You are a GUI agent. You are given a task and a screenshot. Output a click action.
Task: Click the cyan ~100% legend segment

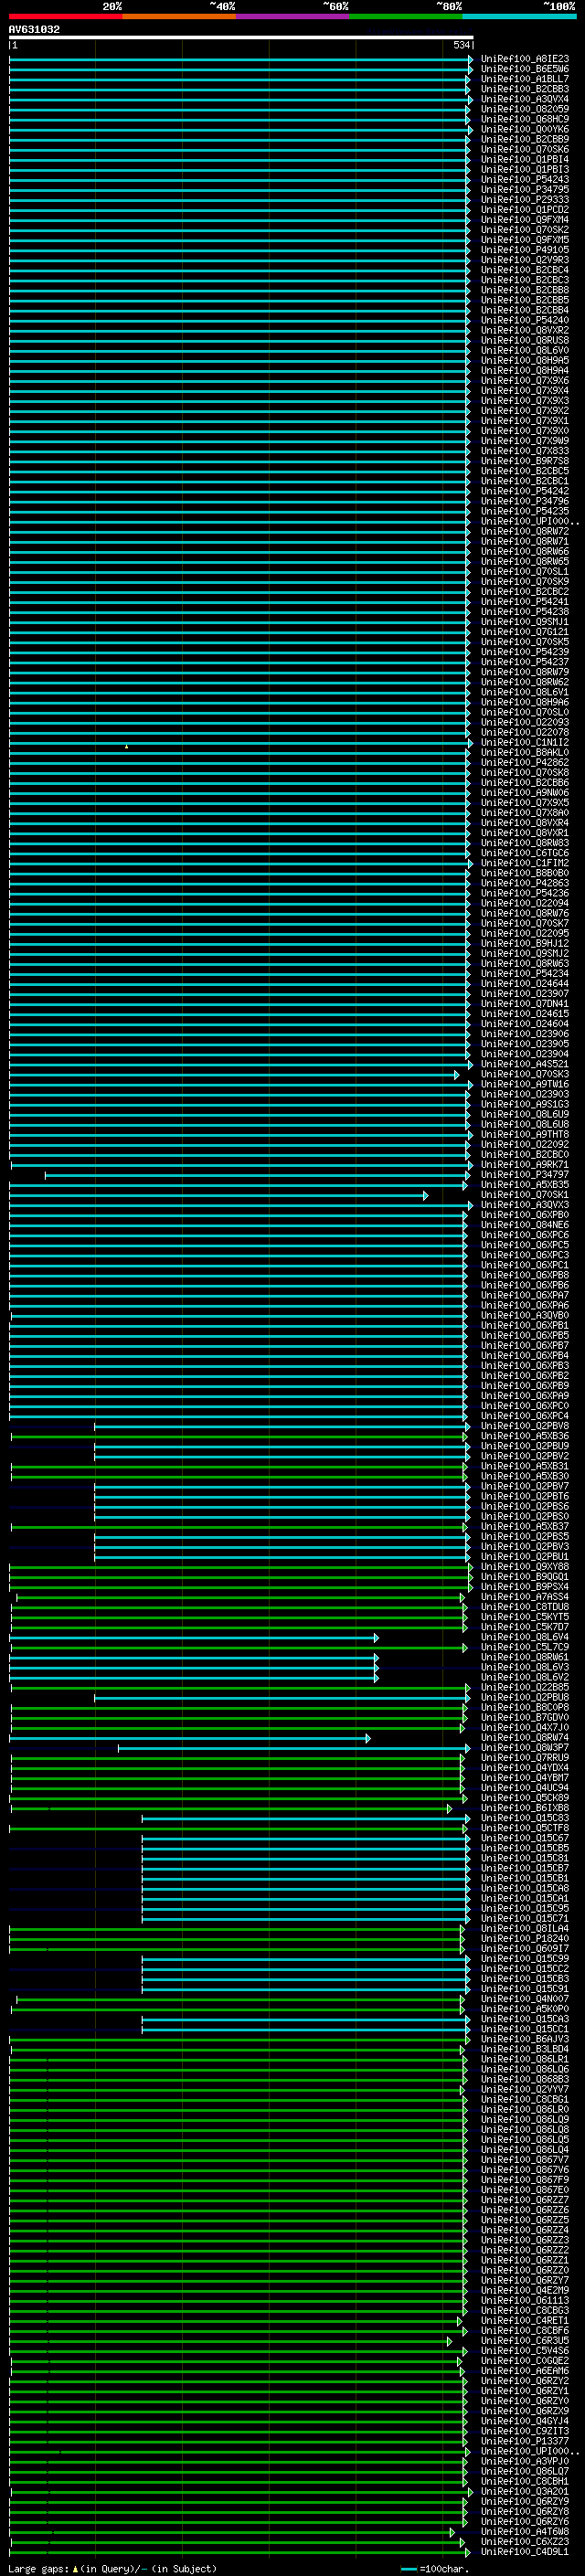519,16
